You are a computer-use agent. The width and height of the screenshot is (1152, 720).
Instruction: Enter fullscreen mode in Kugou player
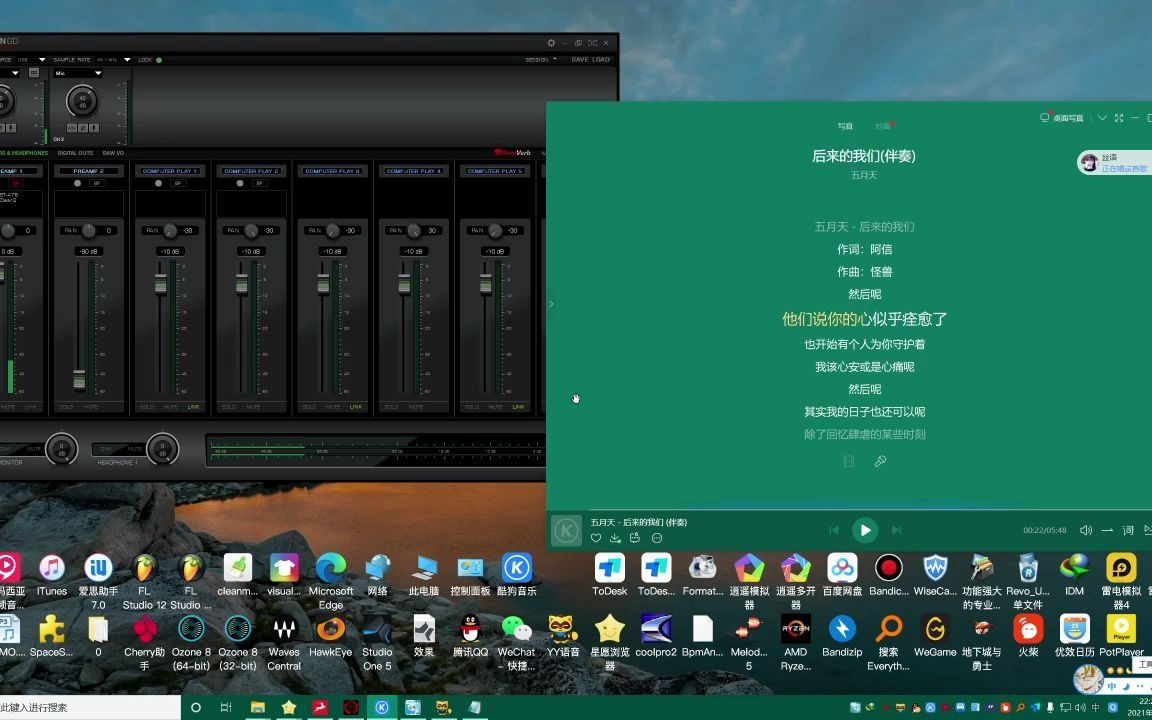pyautogui.click(x=1119, y=118)
